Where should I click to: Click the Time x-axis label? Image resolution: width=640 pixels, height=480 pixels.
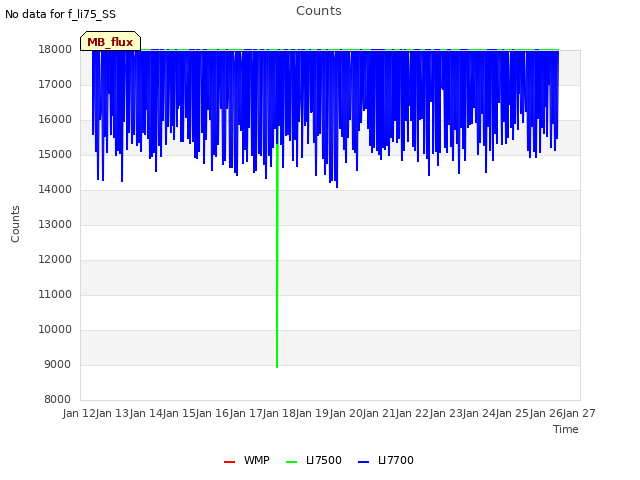click(x=566, y=429)
